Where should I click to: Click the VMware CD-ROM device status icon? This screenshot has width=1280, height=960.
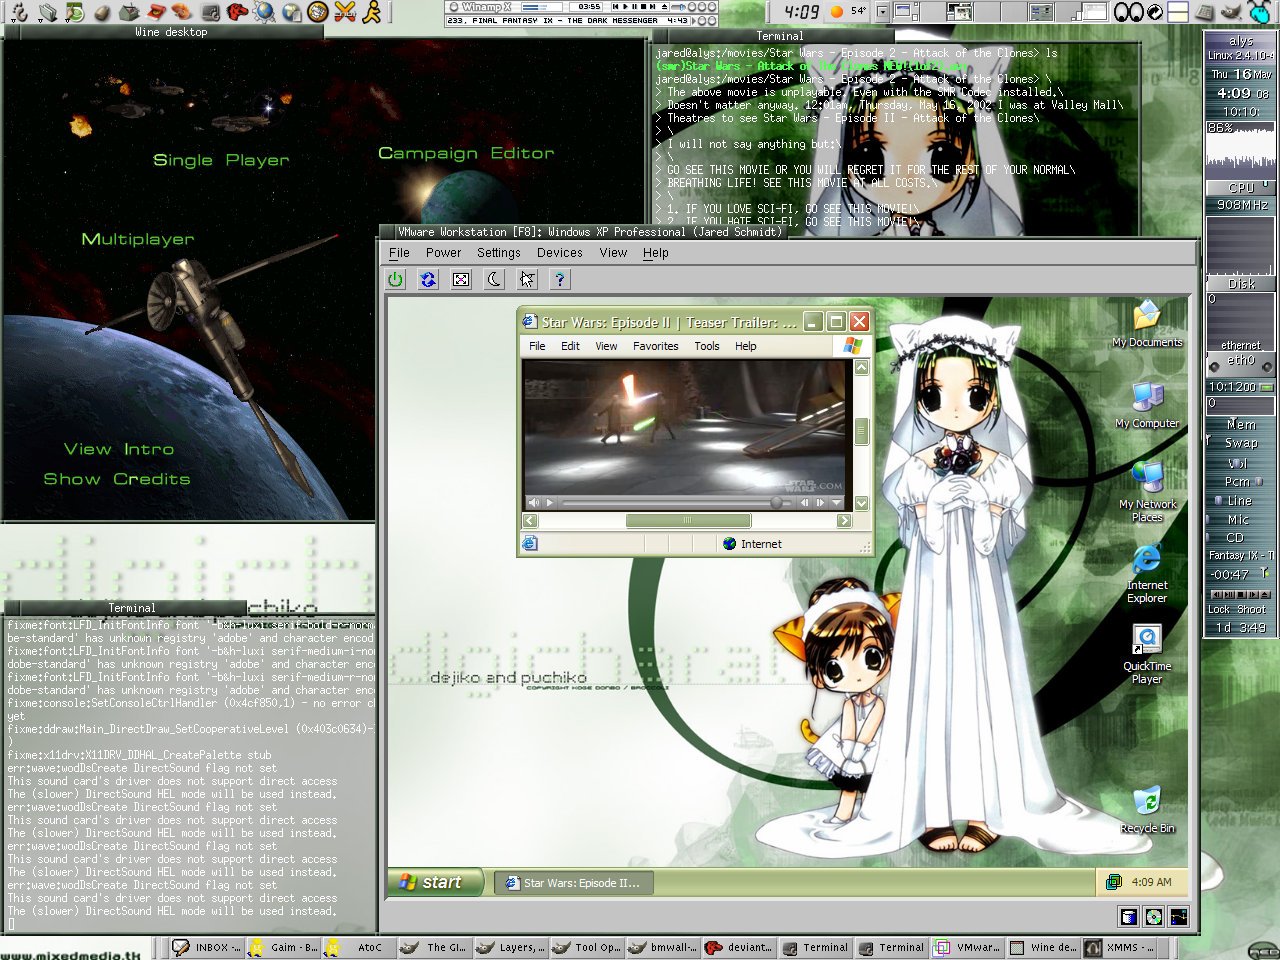[x=1154, y=917]
